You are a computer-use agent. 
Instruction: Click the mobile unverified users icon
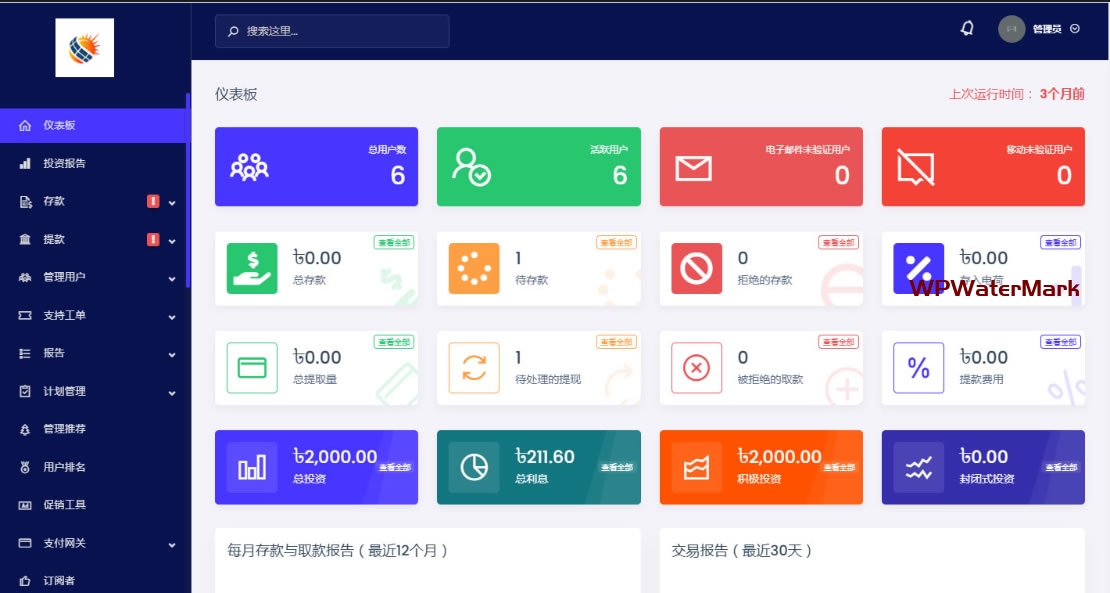915,167
